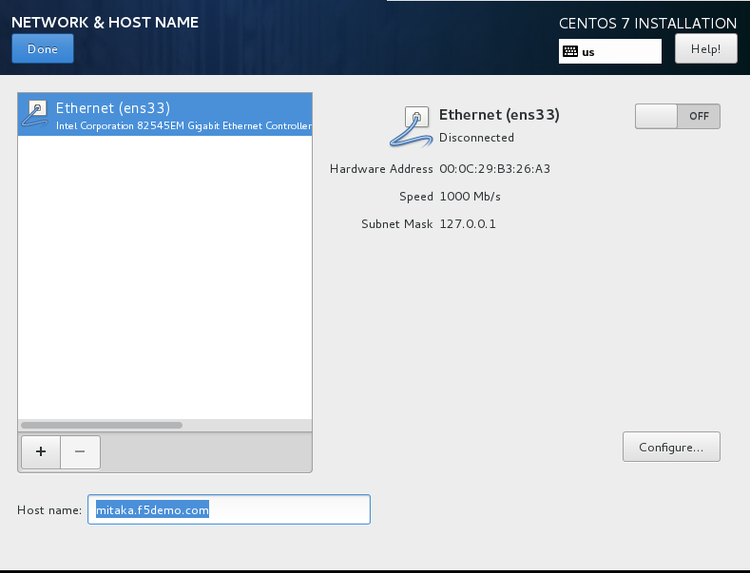
Task: Click the NETWORK & HOST NAME title
Action: tap(105, 22)
